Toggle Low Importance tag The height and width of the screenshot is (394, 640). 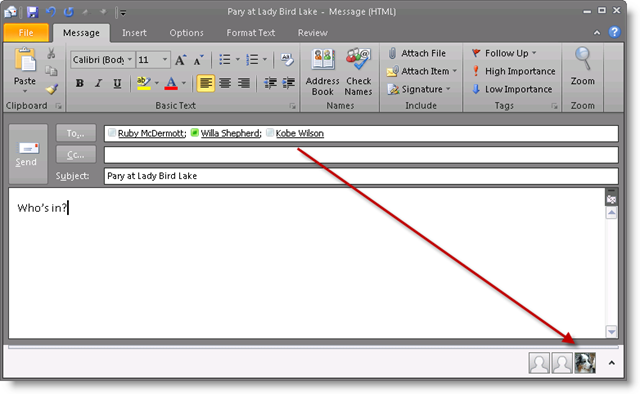click(512, 89)
